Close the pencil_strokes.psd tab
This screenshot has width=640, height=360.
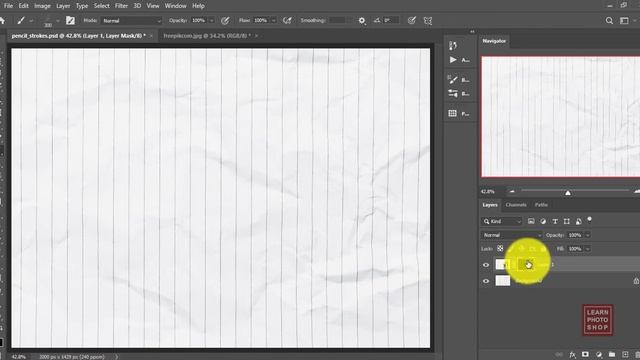coord(151,36)
